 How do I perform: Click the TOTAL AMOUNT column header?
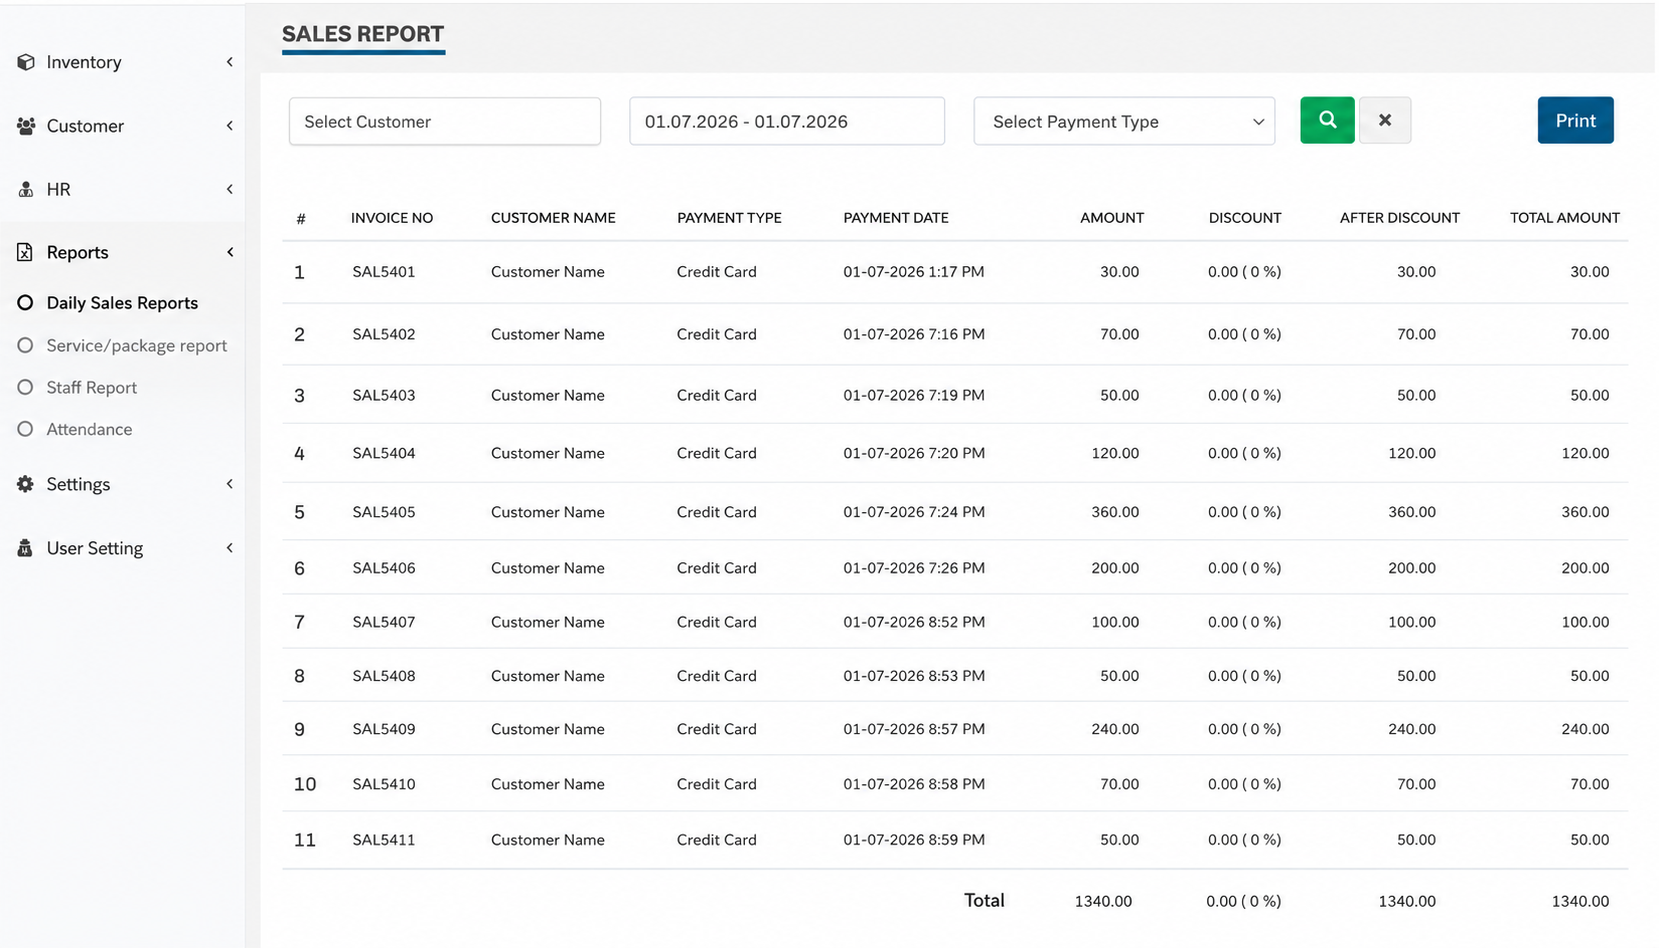point(1565,218)
